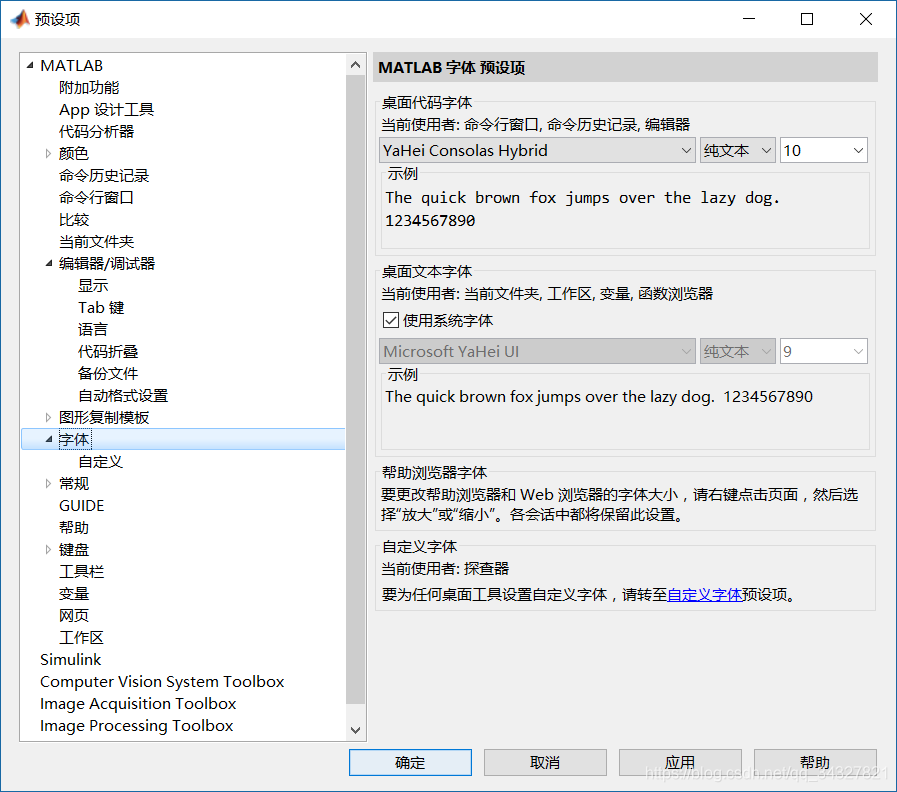Select 语言 in the tree
This screenshot has height=792, width=897.
point(93,330)
